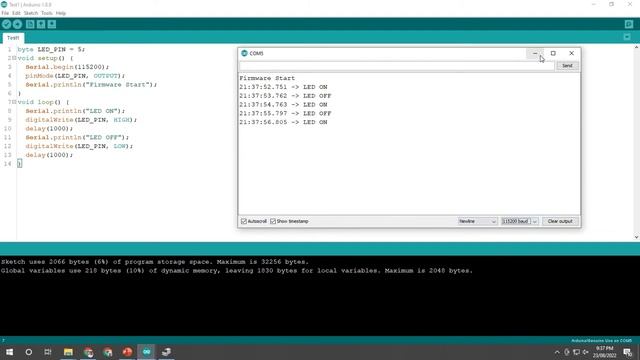Open the Newline line-ending dropdown
This screenshot has height=360, width=640.
click(x=477, y=221)
